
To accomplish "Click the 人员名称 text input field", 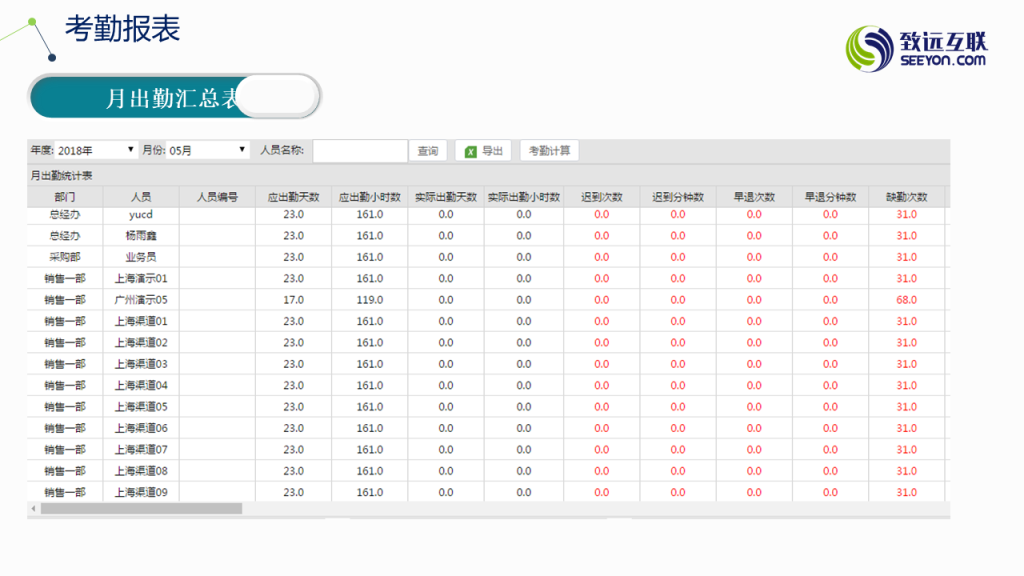I will 359,151.
